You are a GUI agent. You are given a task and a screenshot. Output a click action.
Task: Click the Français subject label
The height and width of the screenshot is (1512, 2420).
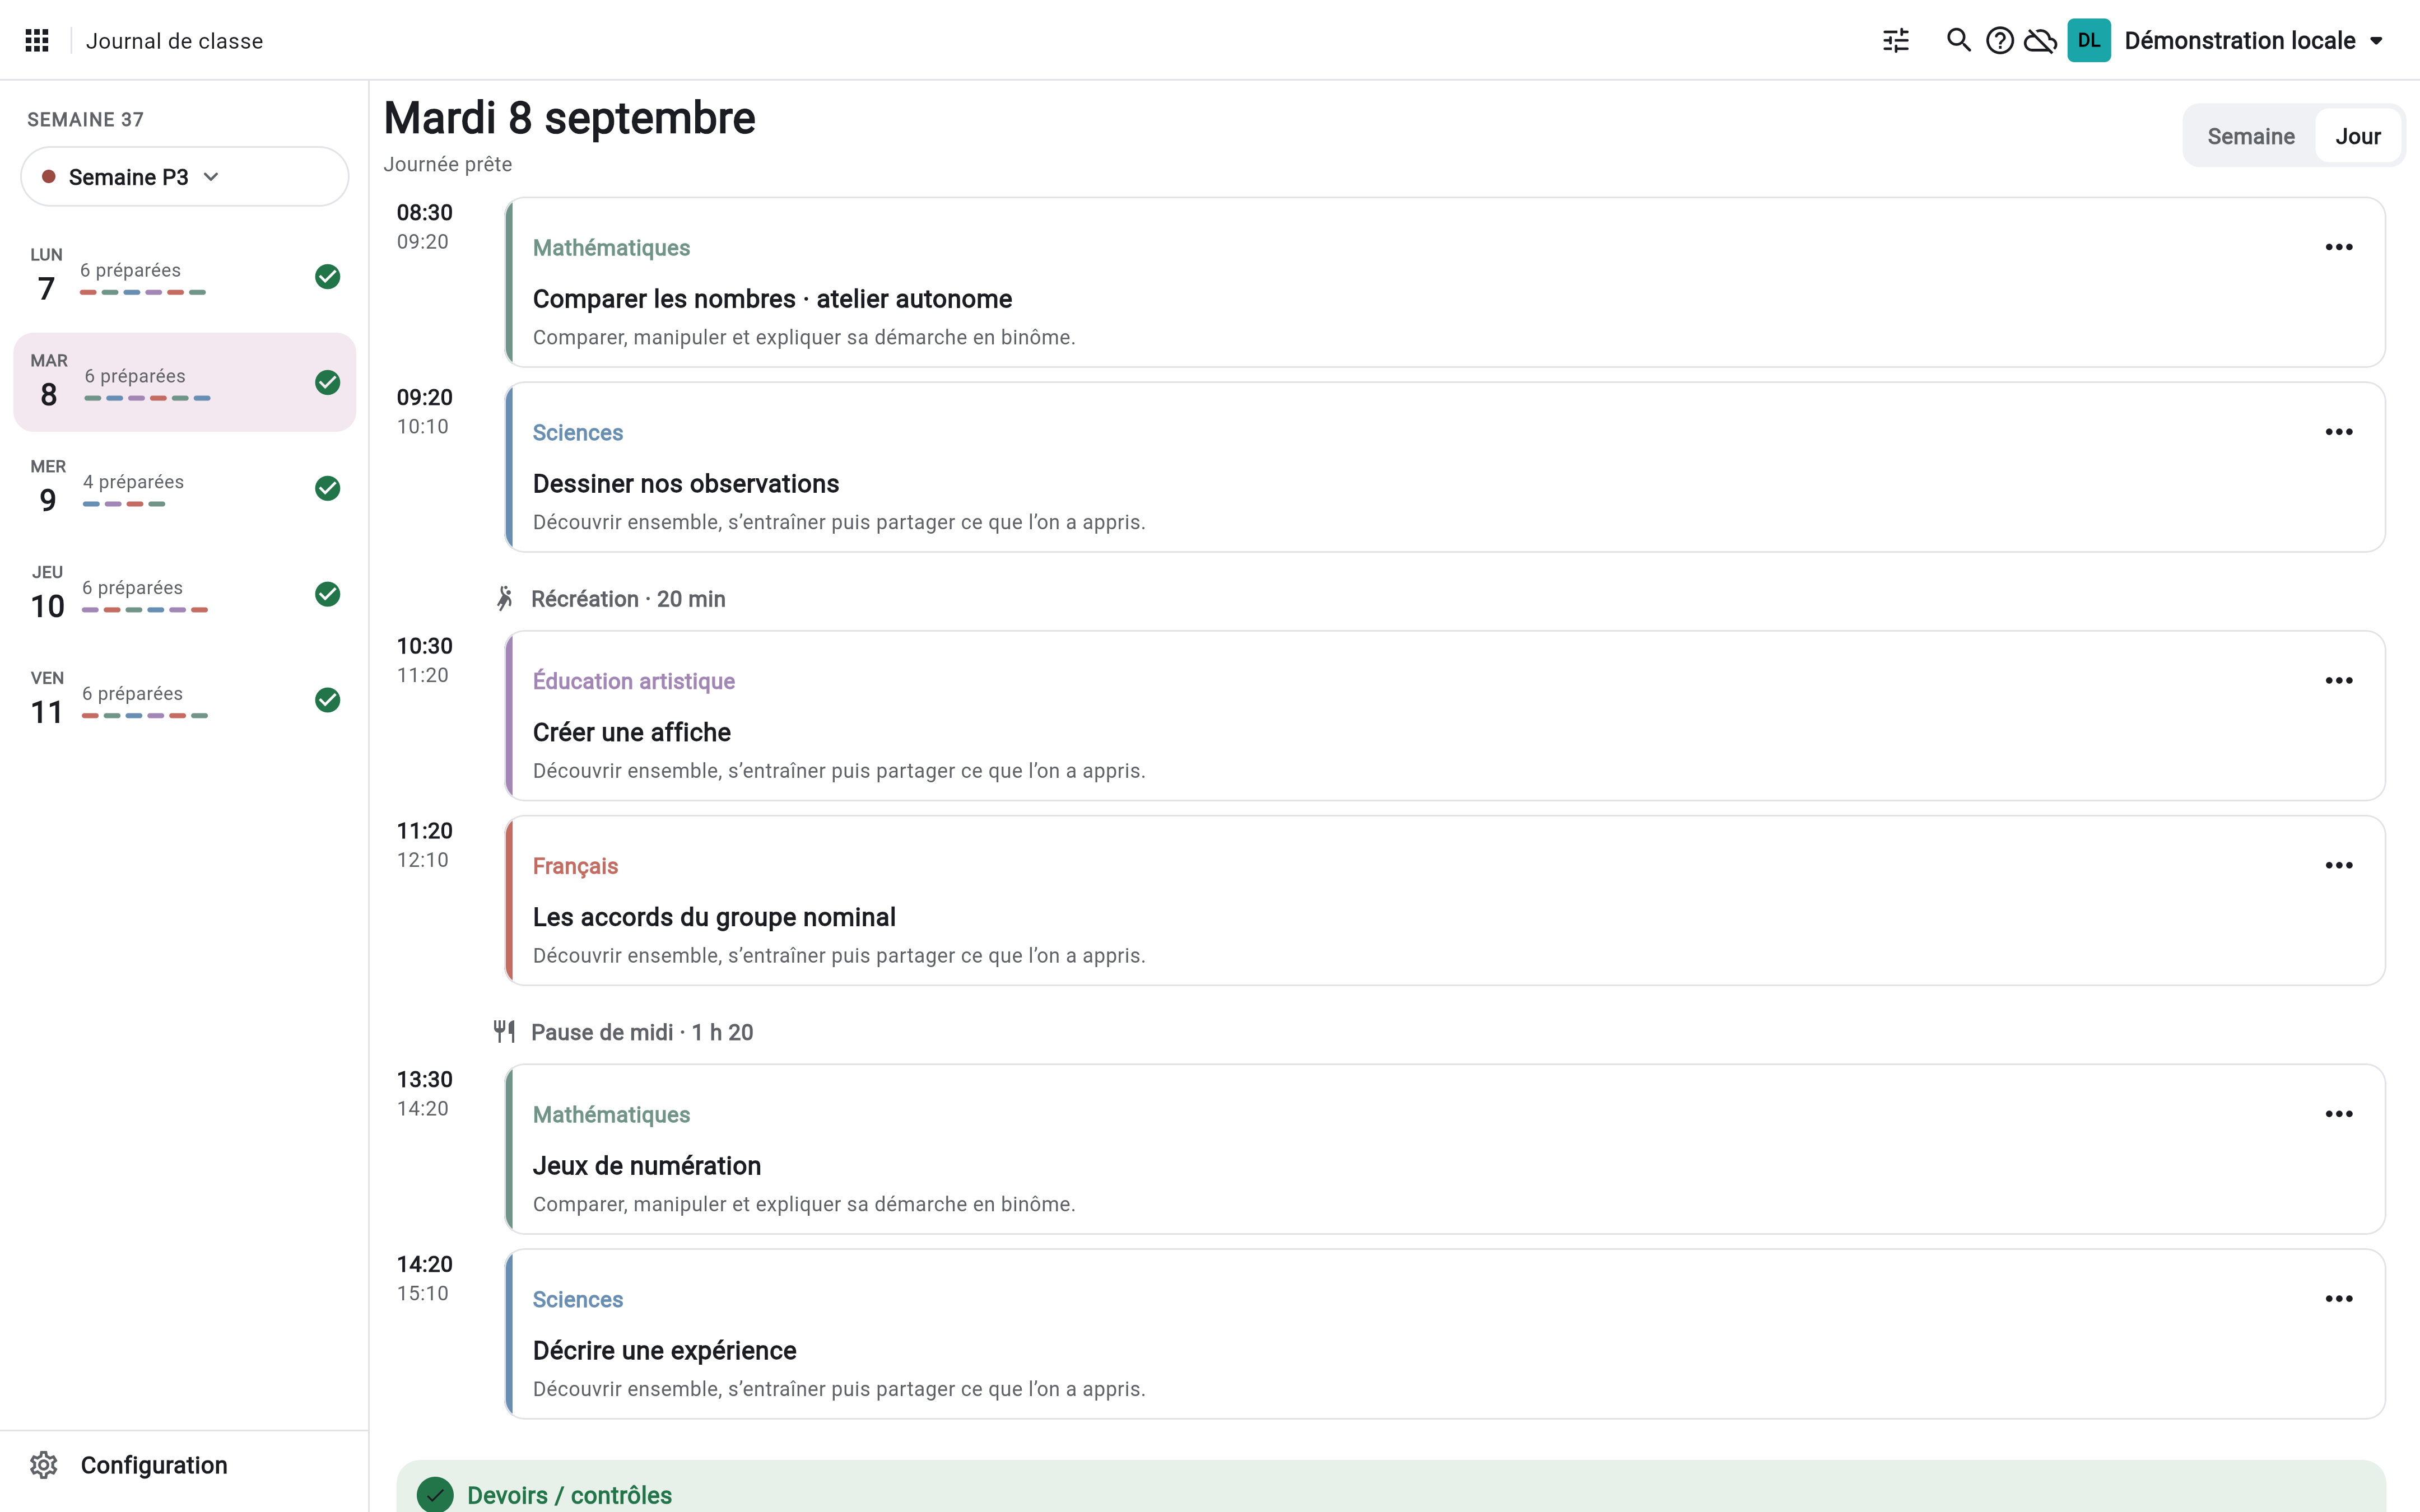[575, 866]
